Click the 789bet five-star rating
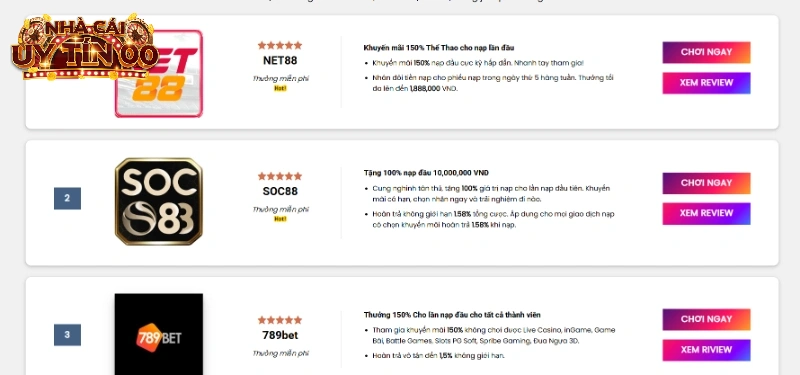The height and width of the screenshot is (375, 800). [x=280, y=320]
